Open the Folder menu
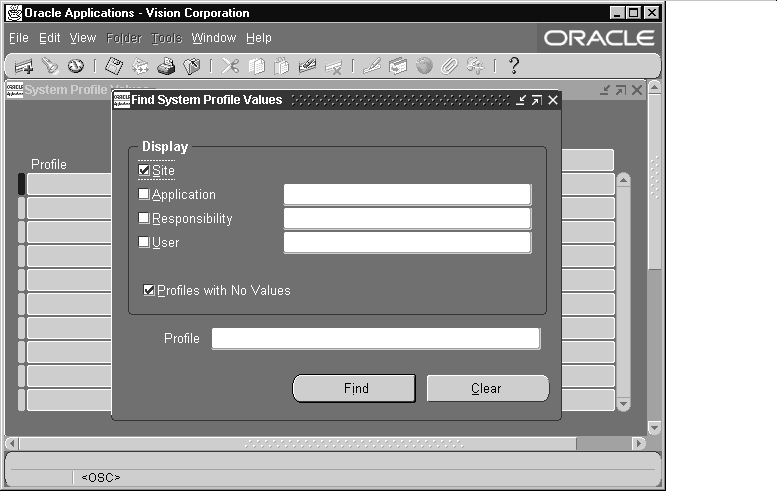This screenshot has width=777, height=491. click(x=124, y=38)
